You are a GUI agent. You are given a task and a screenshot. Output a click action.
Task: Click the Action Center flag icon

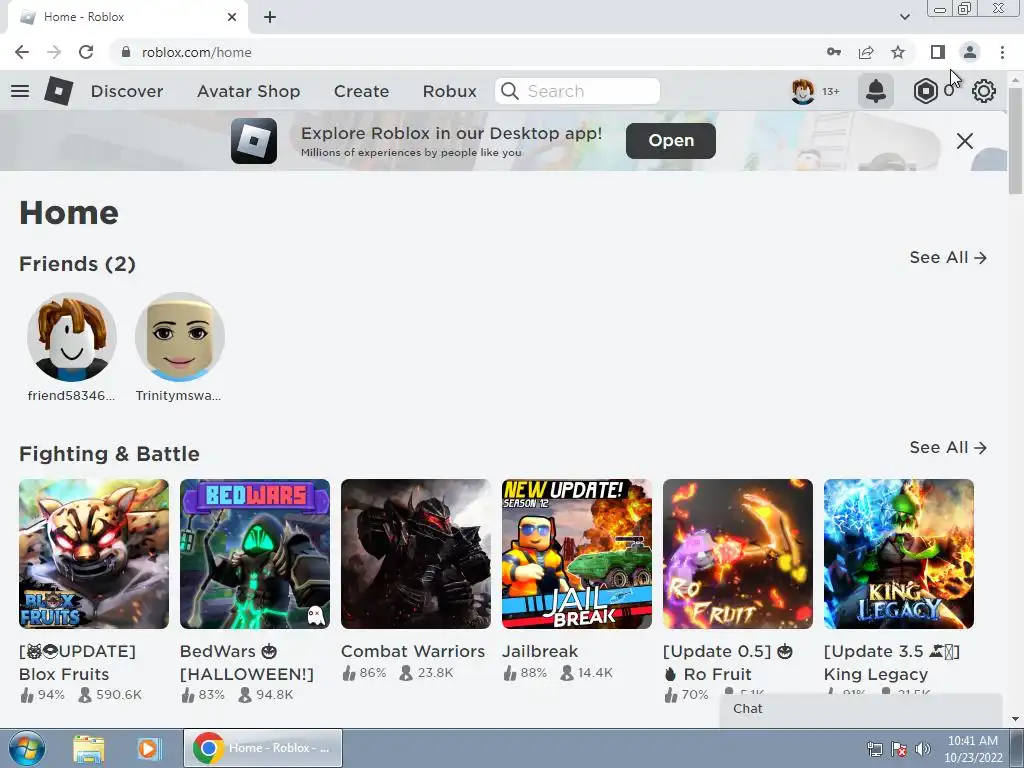(899, 749)
